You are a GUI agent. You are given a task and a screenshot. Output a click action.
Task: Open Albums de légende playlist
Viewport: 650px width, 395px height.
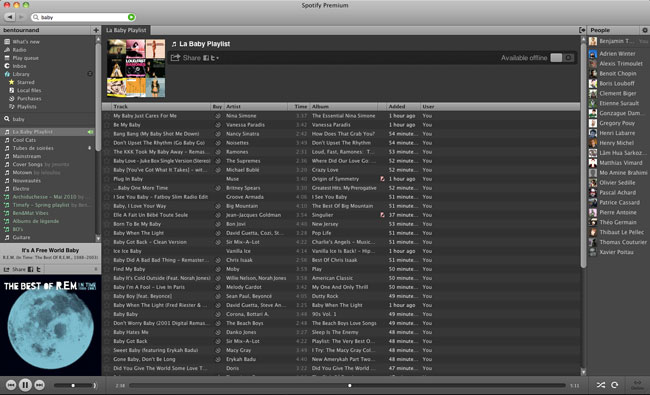pyautogui.click(x=36, y=221)
